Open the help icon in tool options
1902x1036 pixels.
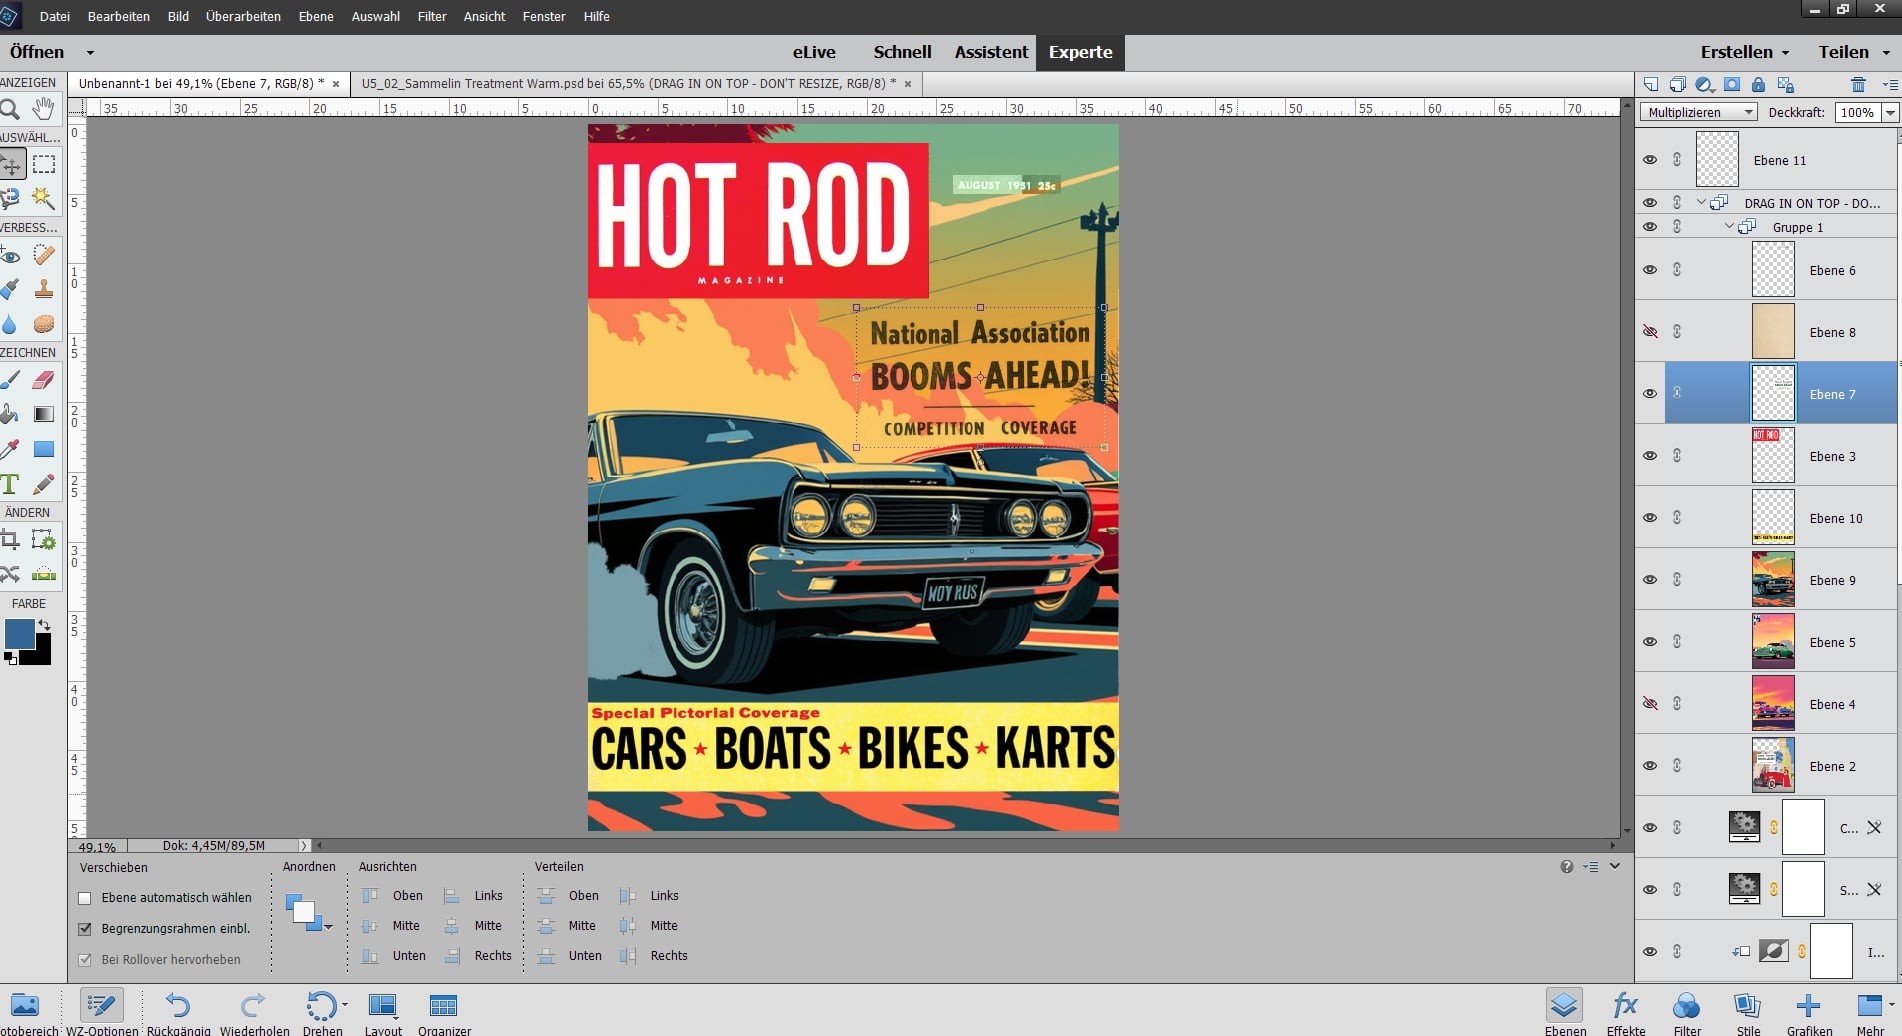coord(1566,867)
